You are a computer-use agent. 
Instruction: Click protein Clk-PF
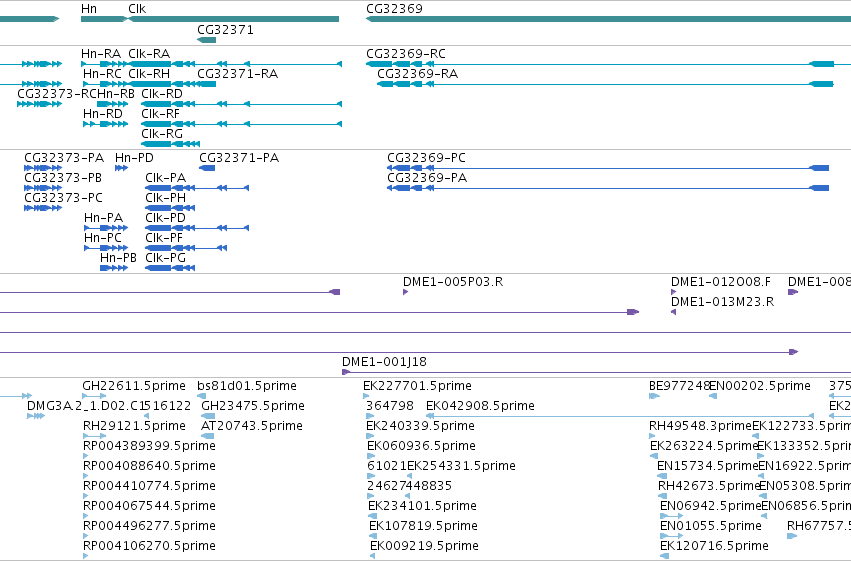pyautogui.click(x=164, y=238)
